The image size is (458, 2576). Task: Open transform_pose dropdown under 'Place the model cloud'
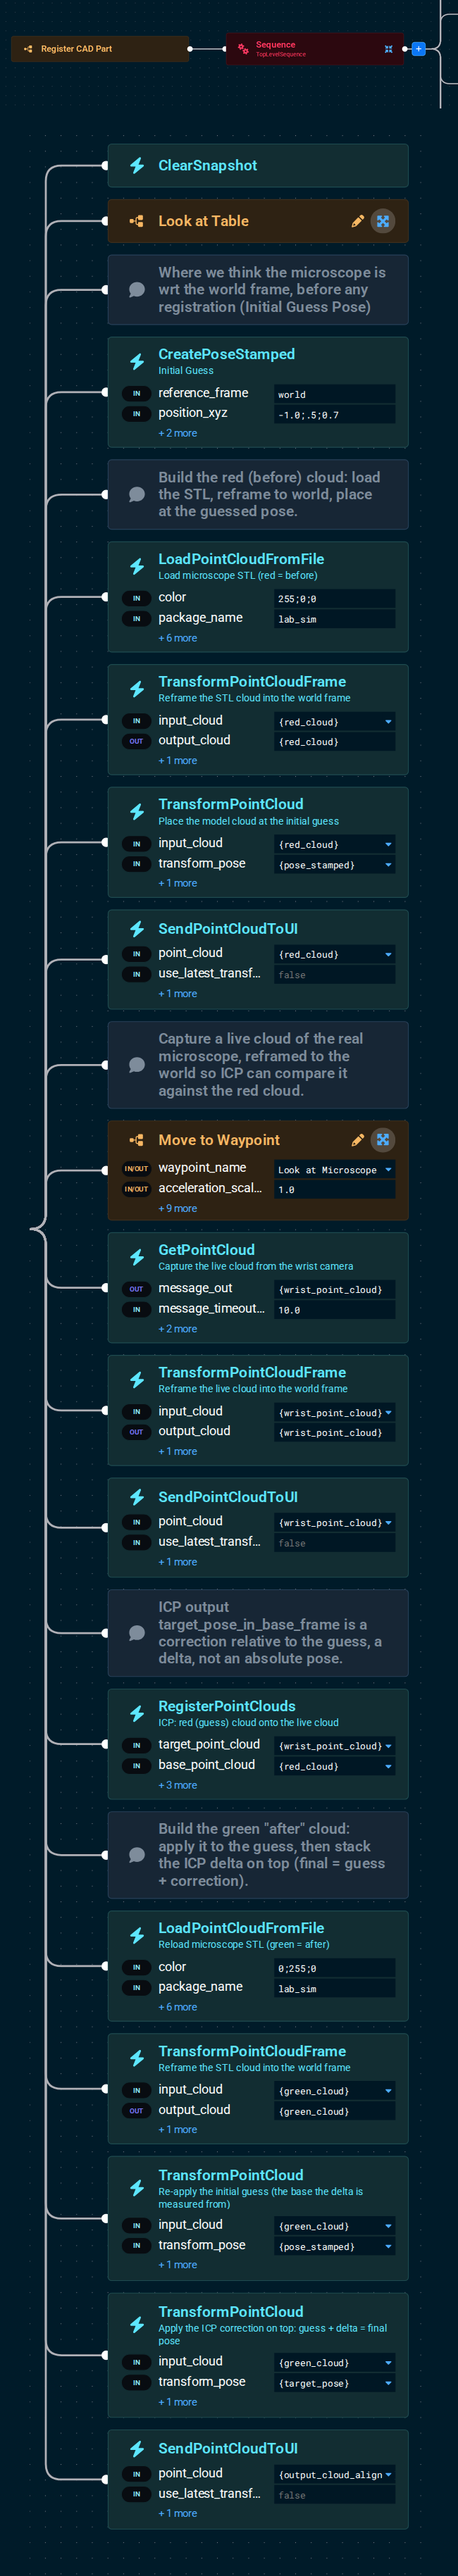(x=335, y=864)
